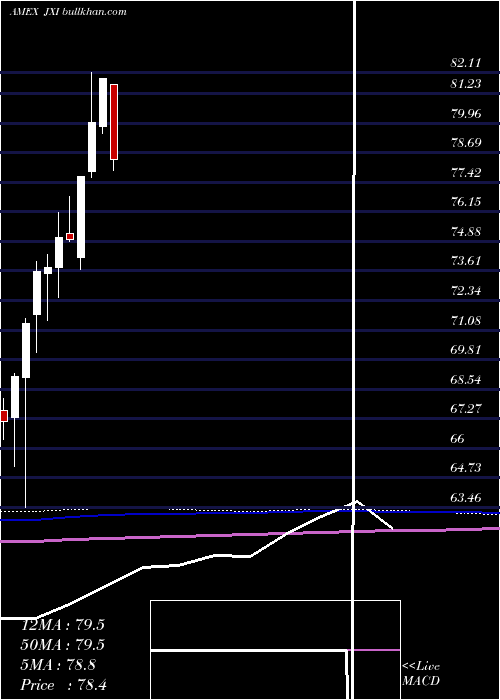Click the 66 price axis label
This screenshot has width=500, height=700.
click(x=458, y=438)
